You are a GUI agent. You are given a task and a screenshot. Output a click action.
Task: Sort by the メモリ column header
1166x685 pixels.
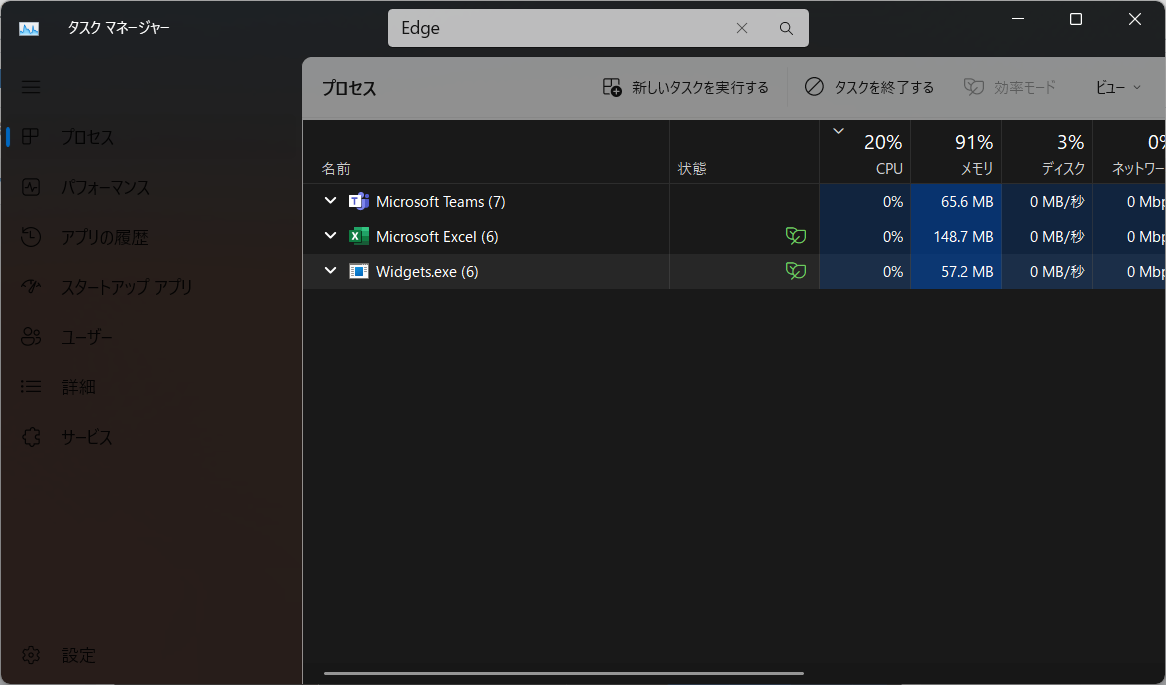pos(956,152)
